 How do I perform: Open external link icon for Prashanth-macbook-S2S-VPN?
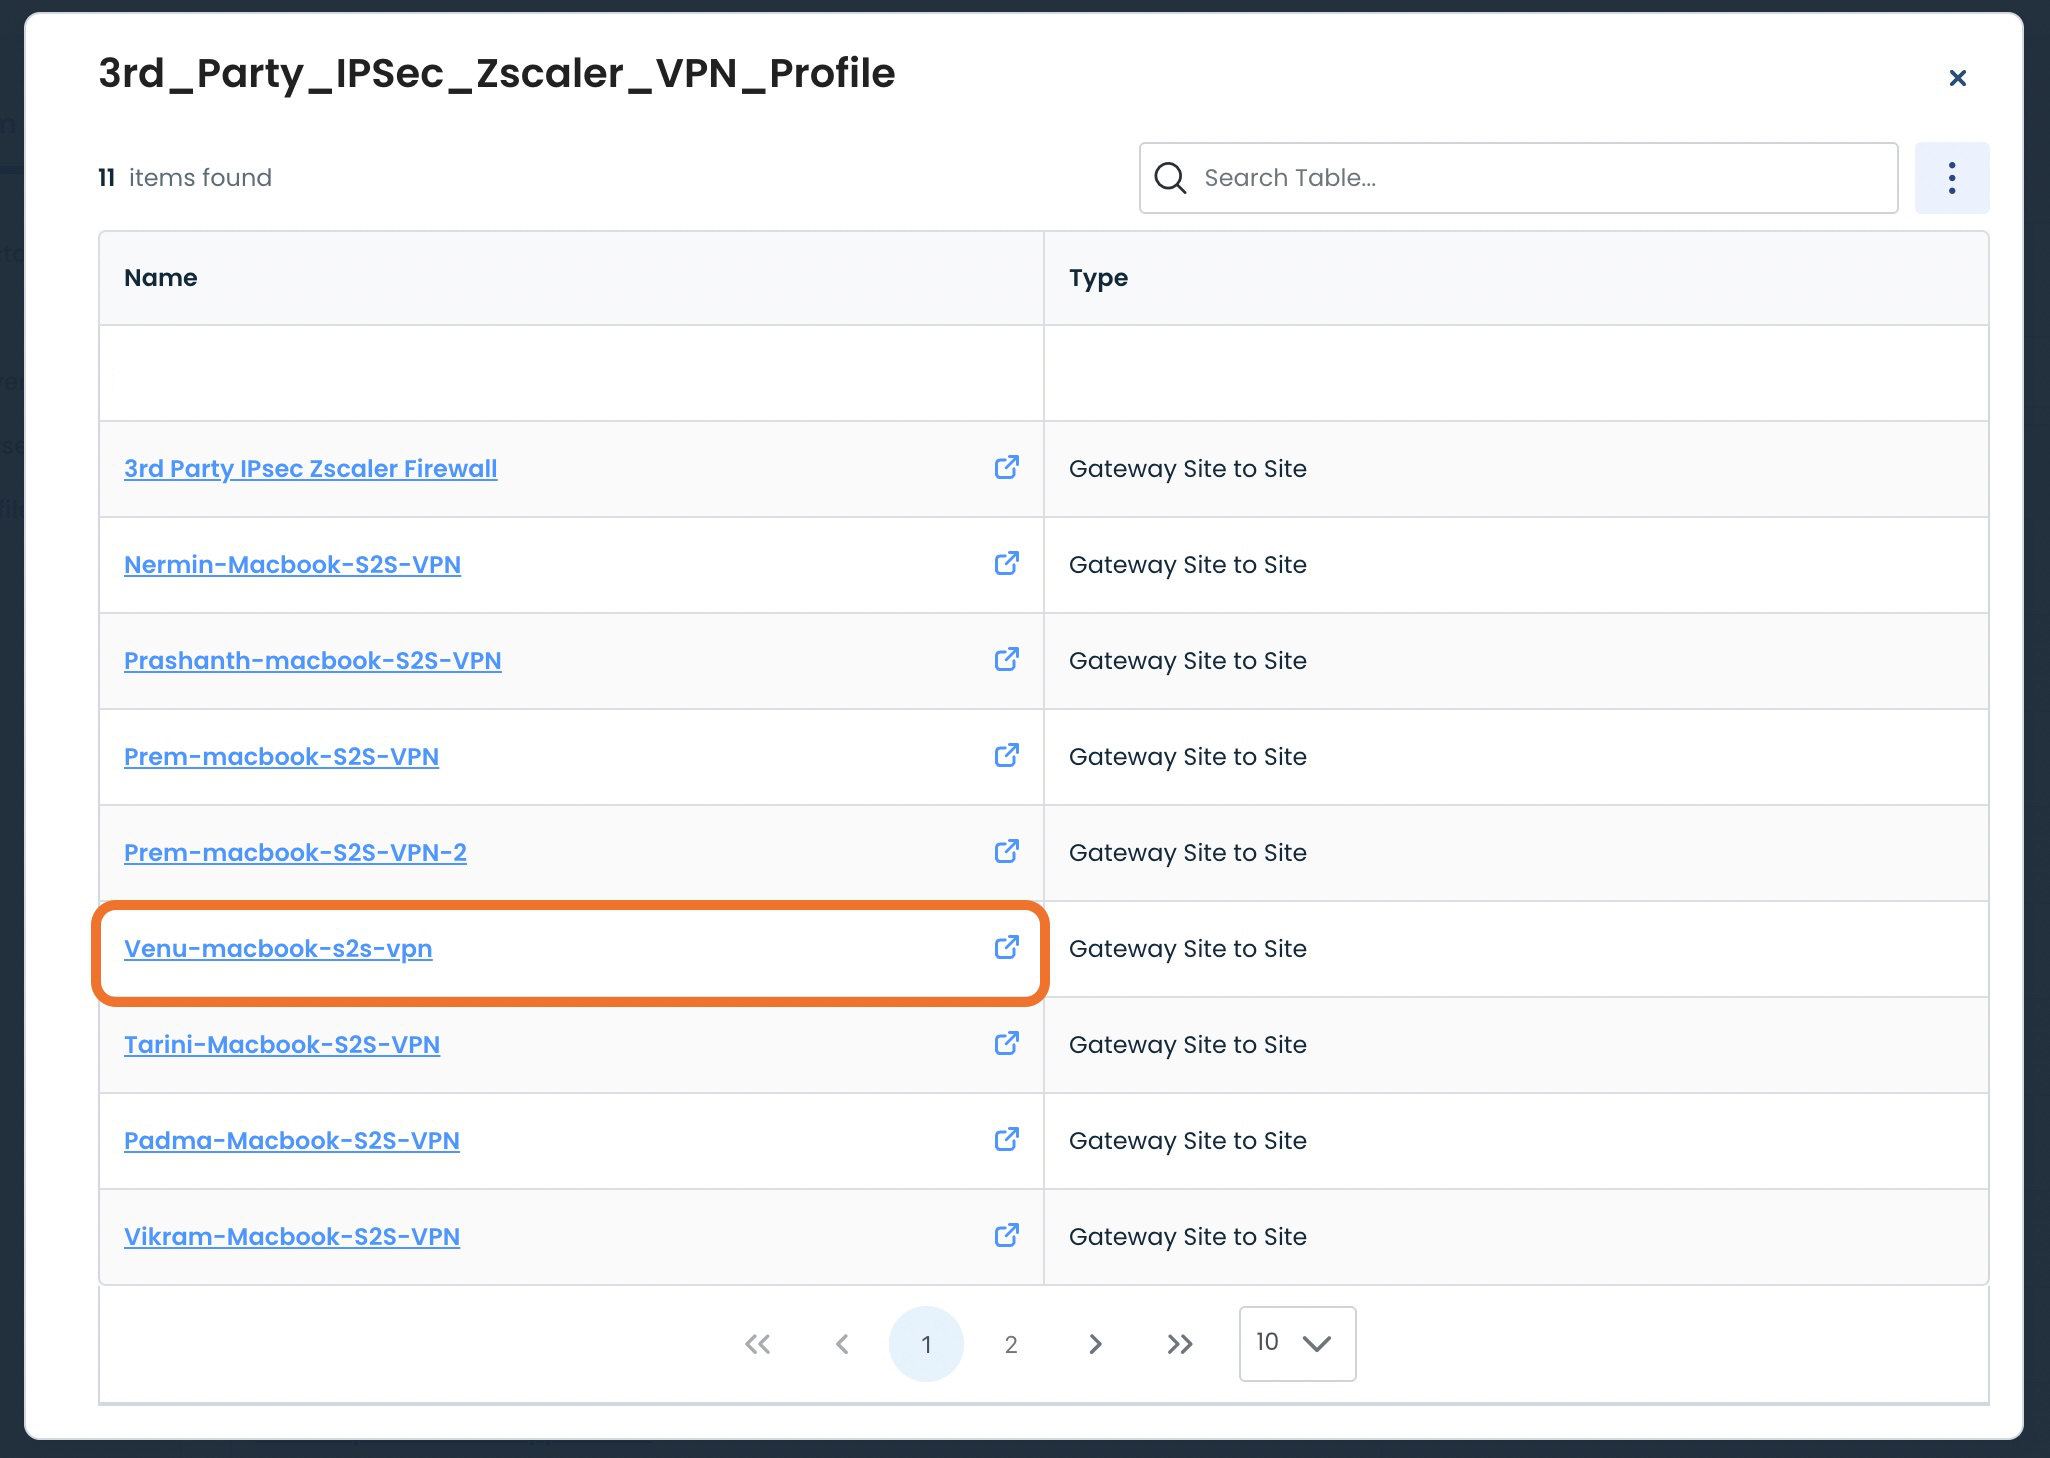point(1006,660)
